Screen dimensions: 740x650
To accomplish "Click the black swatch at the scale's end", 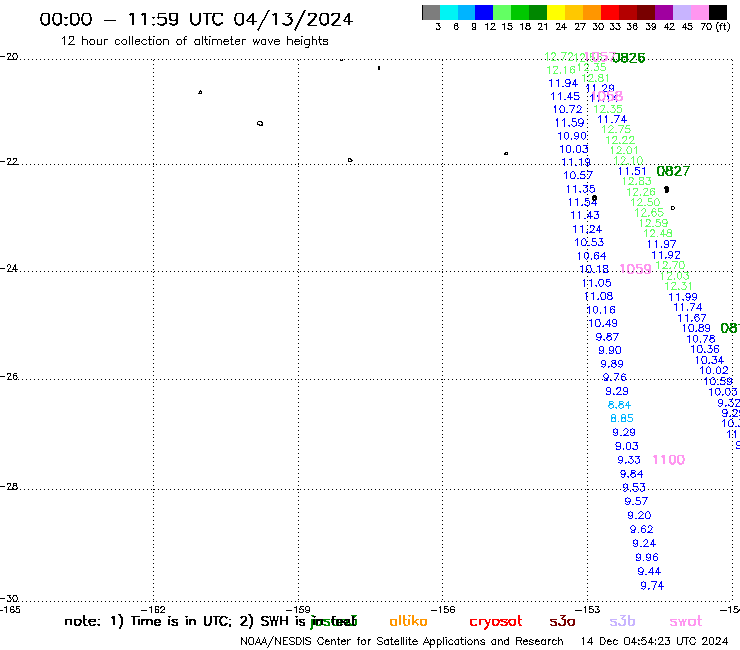I will point(718,12).
